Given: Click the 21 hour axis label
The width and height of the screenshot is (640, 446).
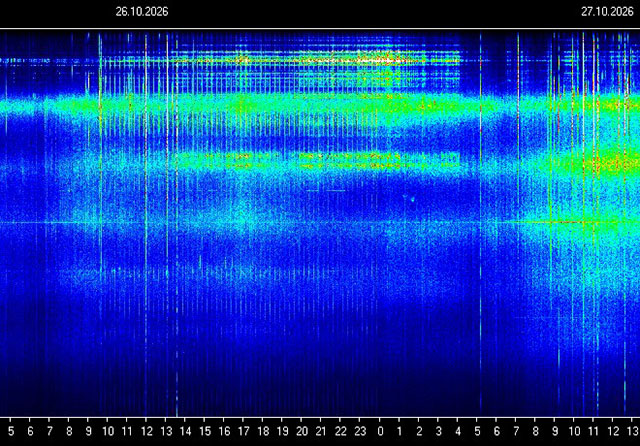Looking at the screenshot, I should (321, 431).
